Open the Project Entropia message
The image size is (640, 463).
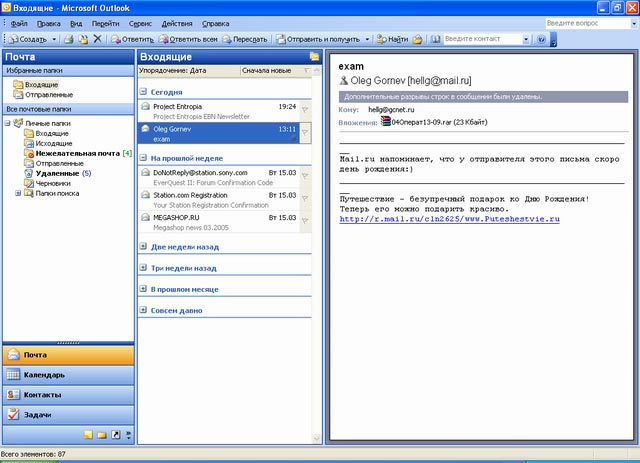coord(219,111)
